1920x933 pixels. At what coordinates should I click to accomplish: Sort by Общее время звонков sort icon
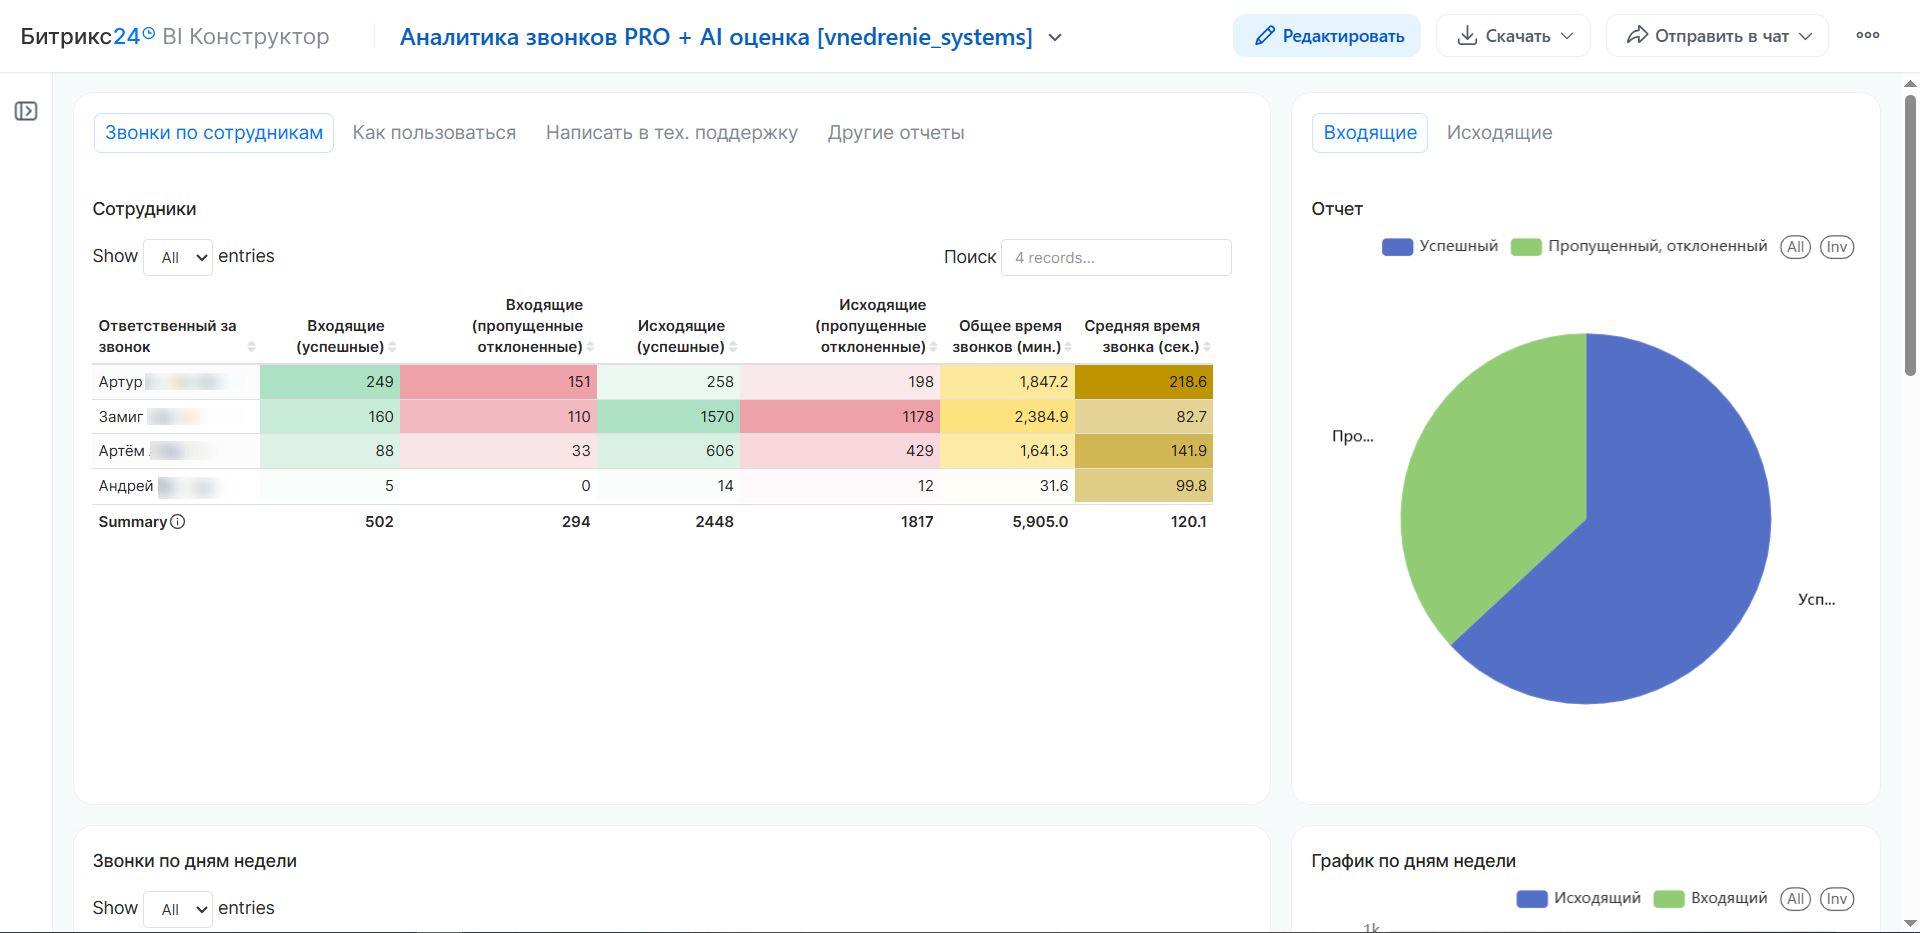pyautogui.click(x=1068, y=347)
